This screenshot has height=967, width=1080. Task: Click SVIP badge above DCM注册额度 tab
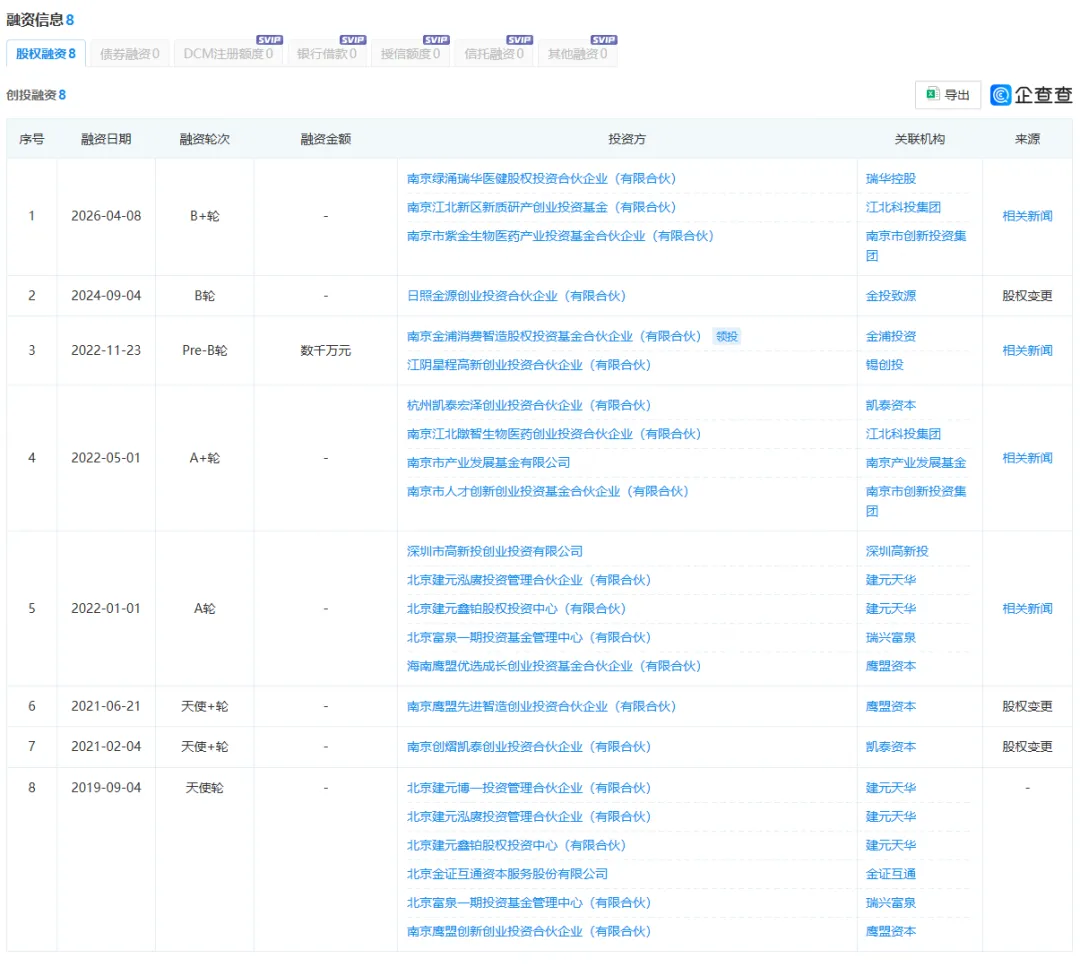[269, 40]
